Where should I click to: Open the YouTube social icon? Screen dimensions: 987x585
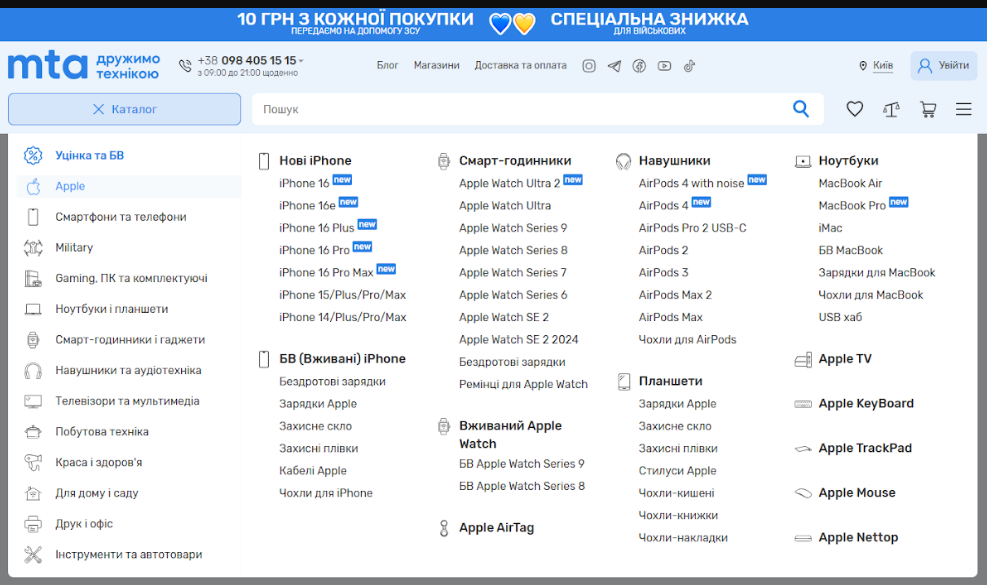(x=664, y=65)
